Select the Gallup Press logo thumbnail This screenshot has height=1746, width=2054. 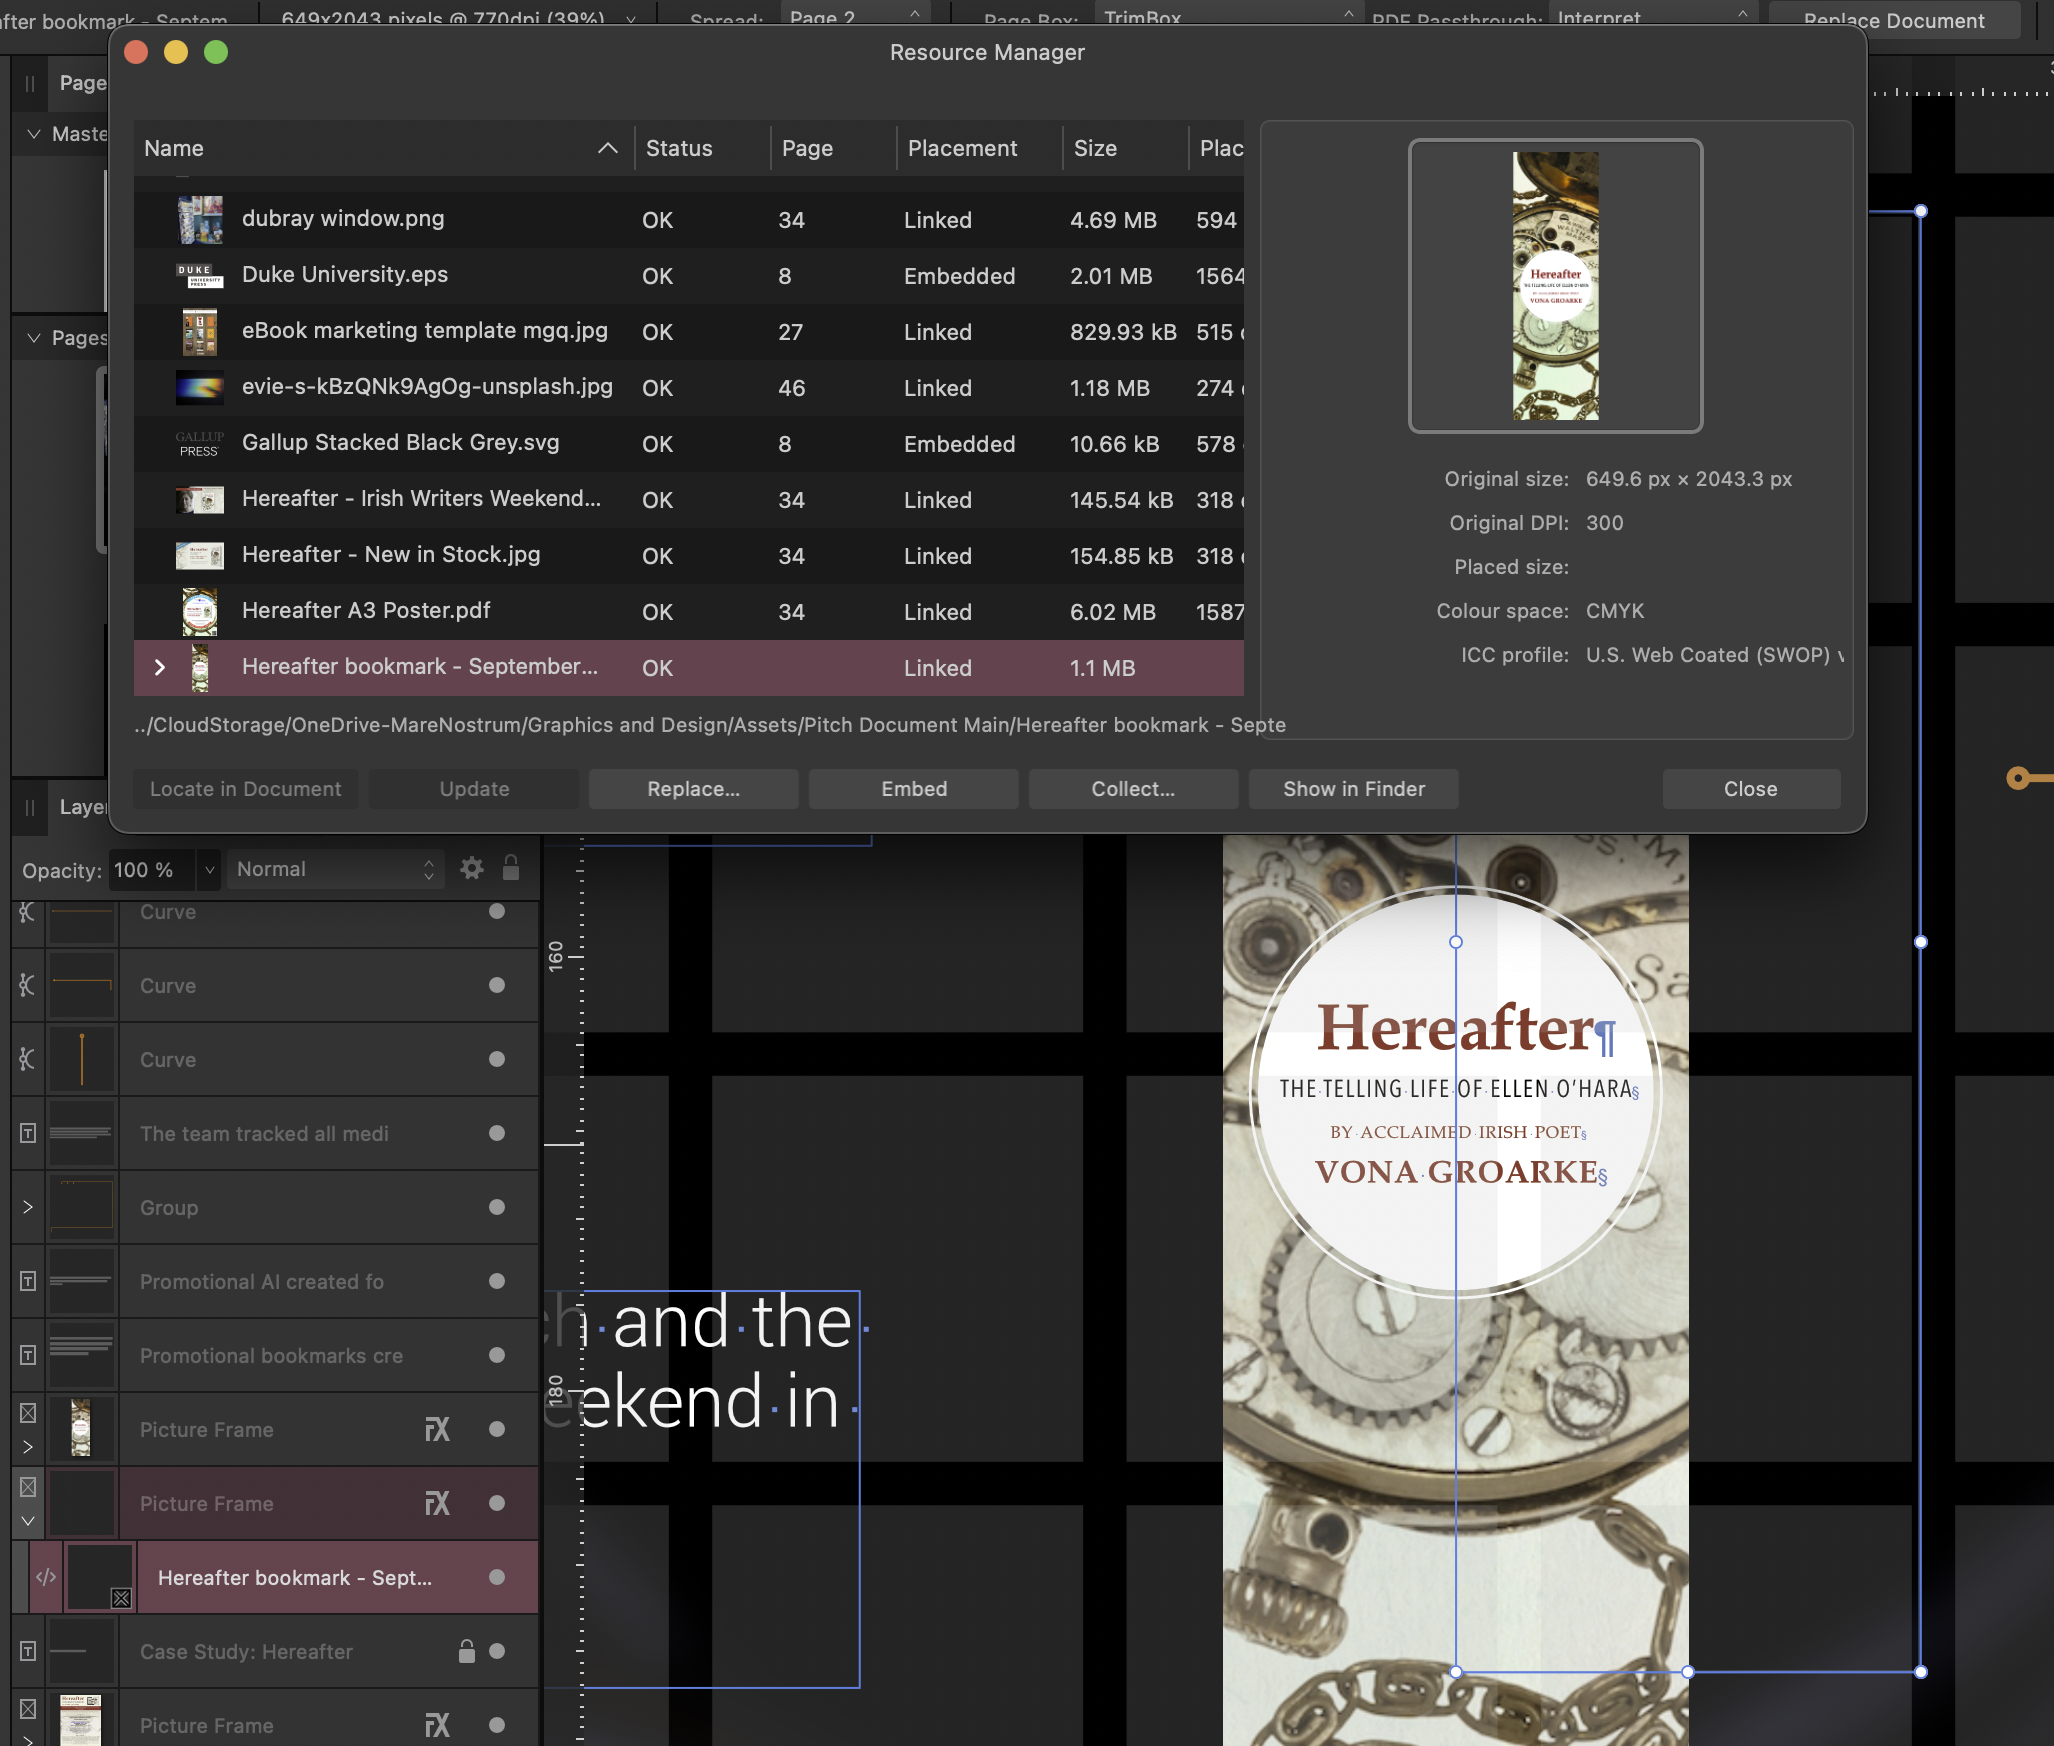click(x=200, y=444)
